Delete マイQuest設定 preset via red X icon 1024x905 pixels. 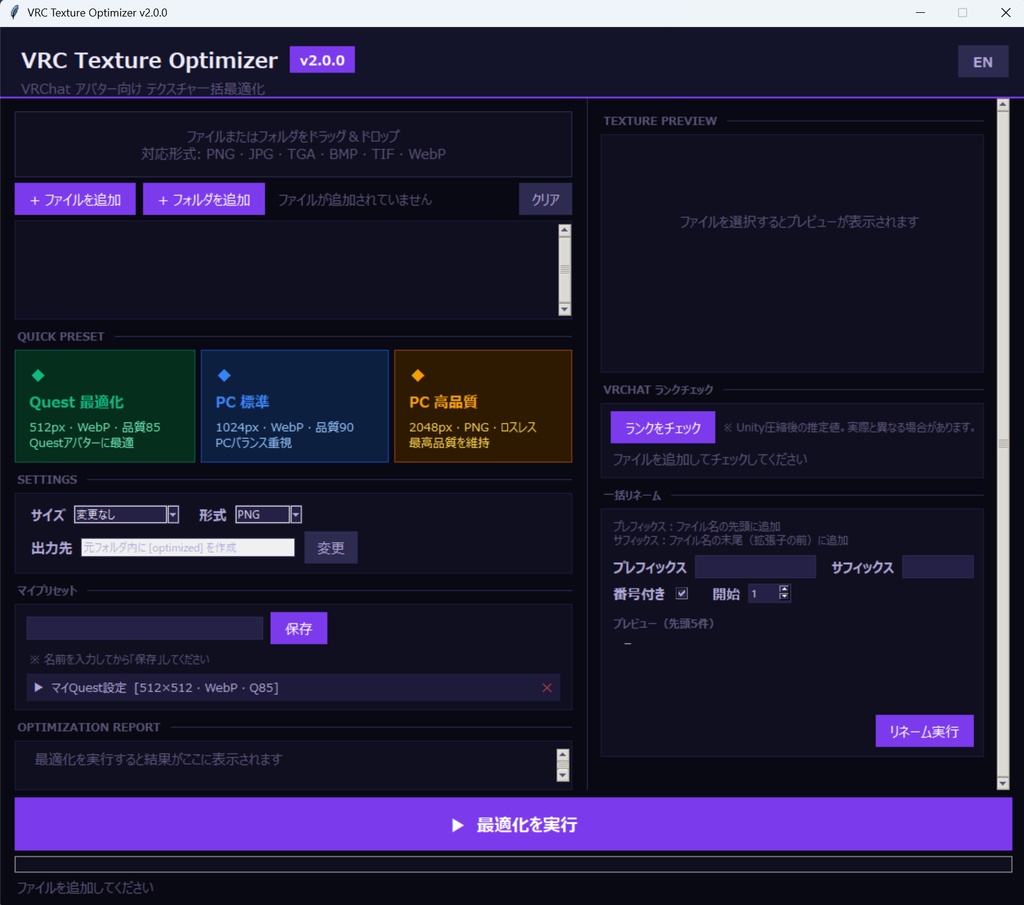click(547, 688)
